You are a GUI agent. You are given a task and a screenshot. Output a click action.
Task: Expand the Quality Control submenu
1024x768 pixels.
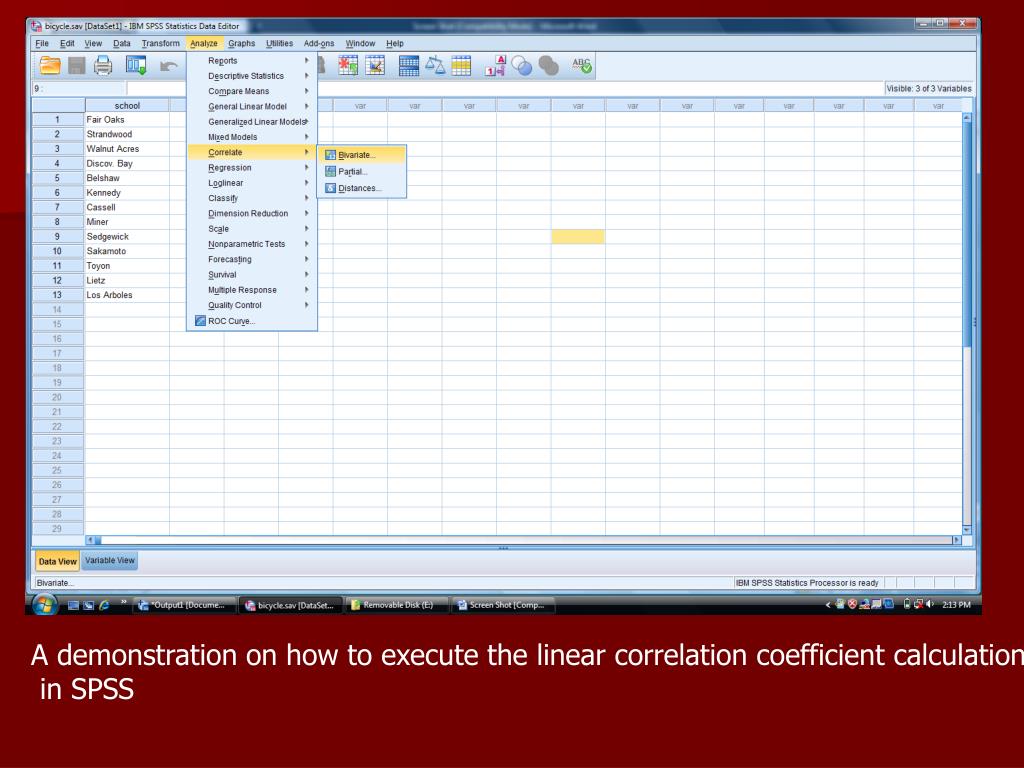tap(251, 305)
